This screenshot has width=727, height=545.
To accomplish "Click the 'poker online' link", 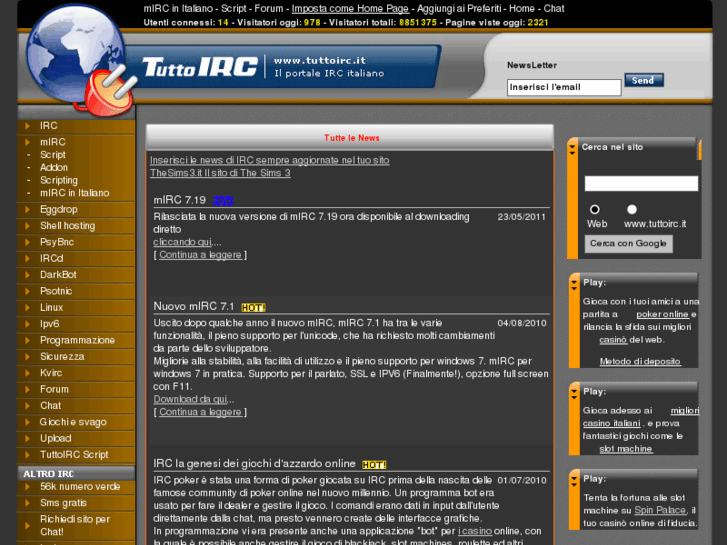I will tap(662, 314).
